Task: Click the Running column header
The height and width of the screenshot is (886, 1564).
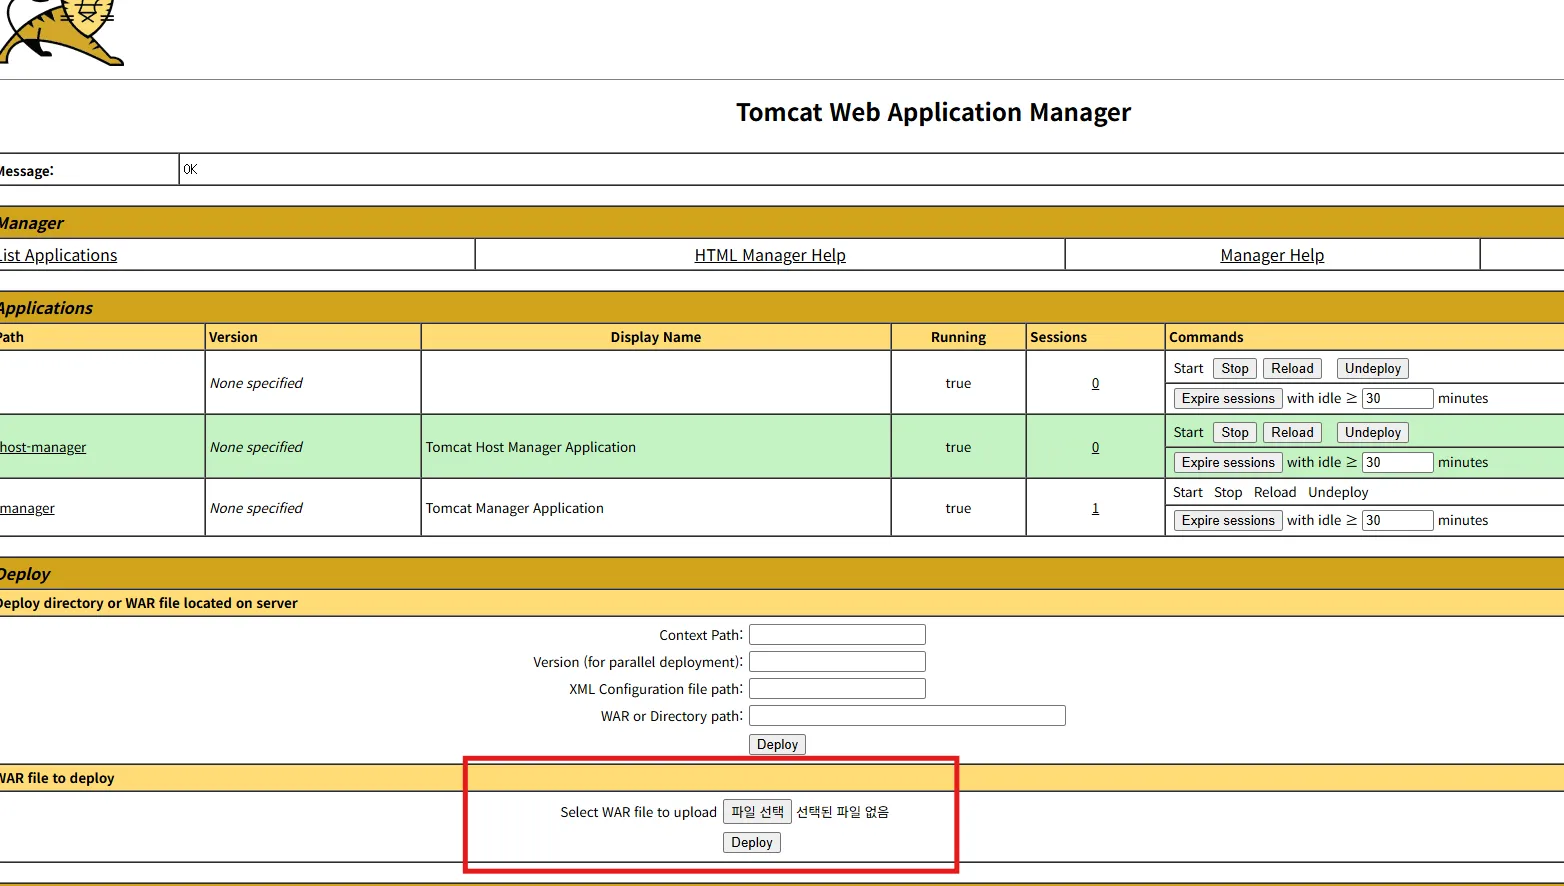Action: pos(958,337)
